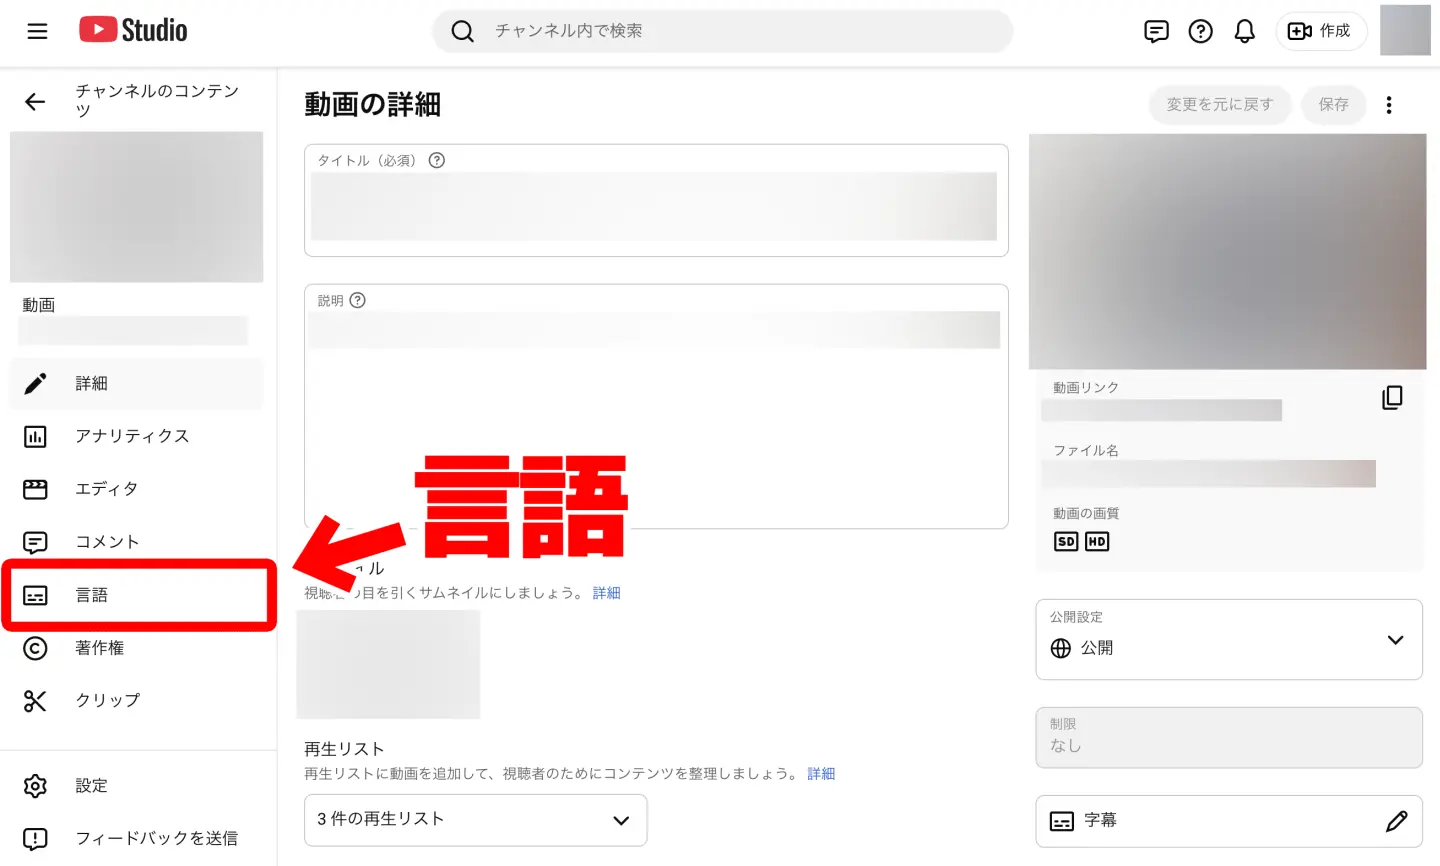Go back using the arrow next to チャンネルのコンテンツ
1440x866 pixels.
point(35,102)
